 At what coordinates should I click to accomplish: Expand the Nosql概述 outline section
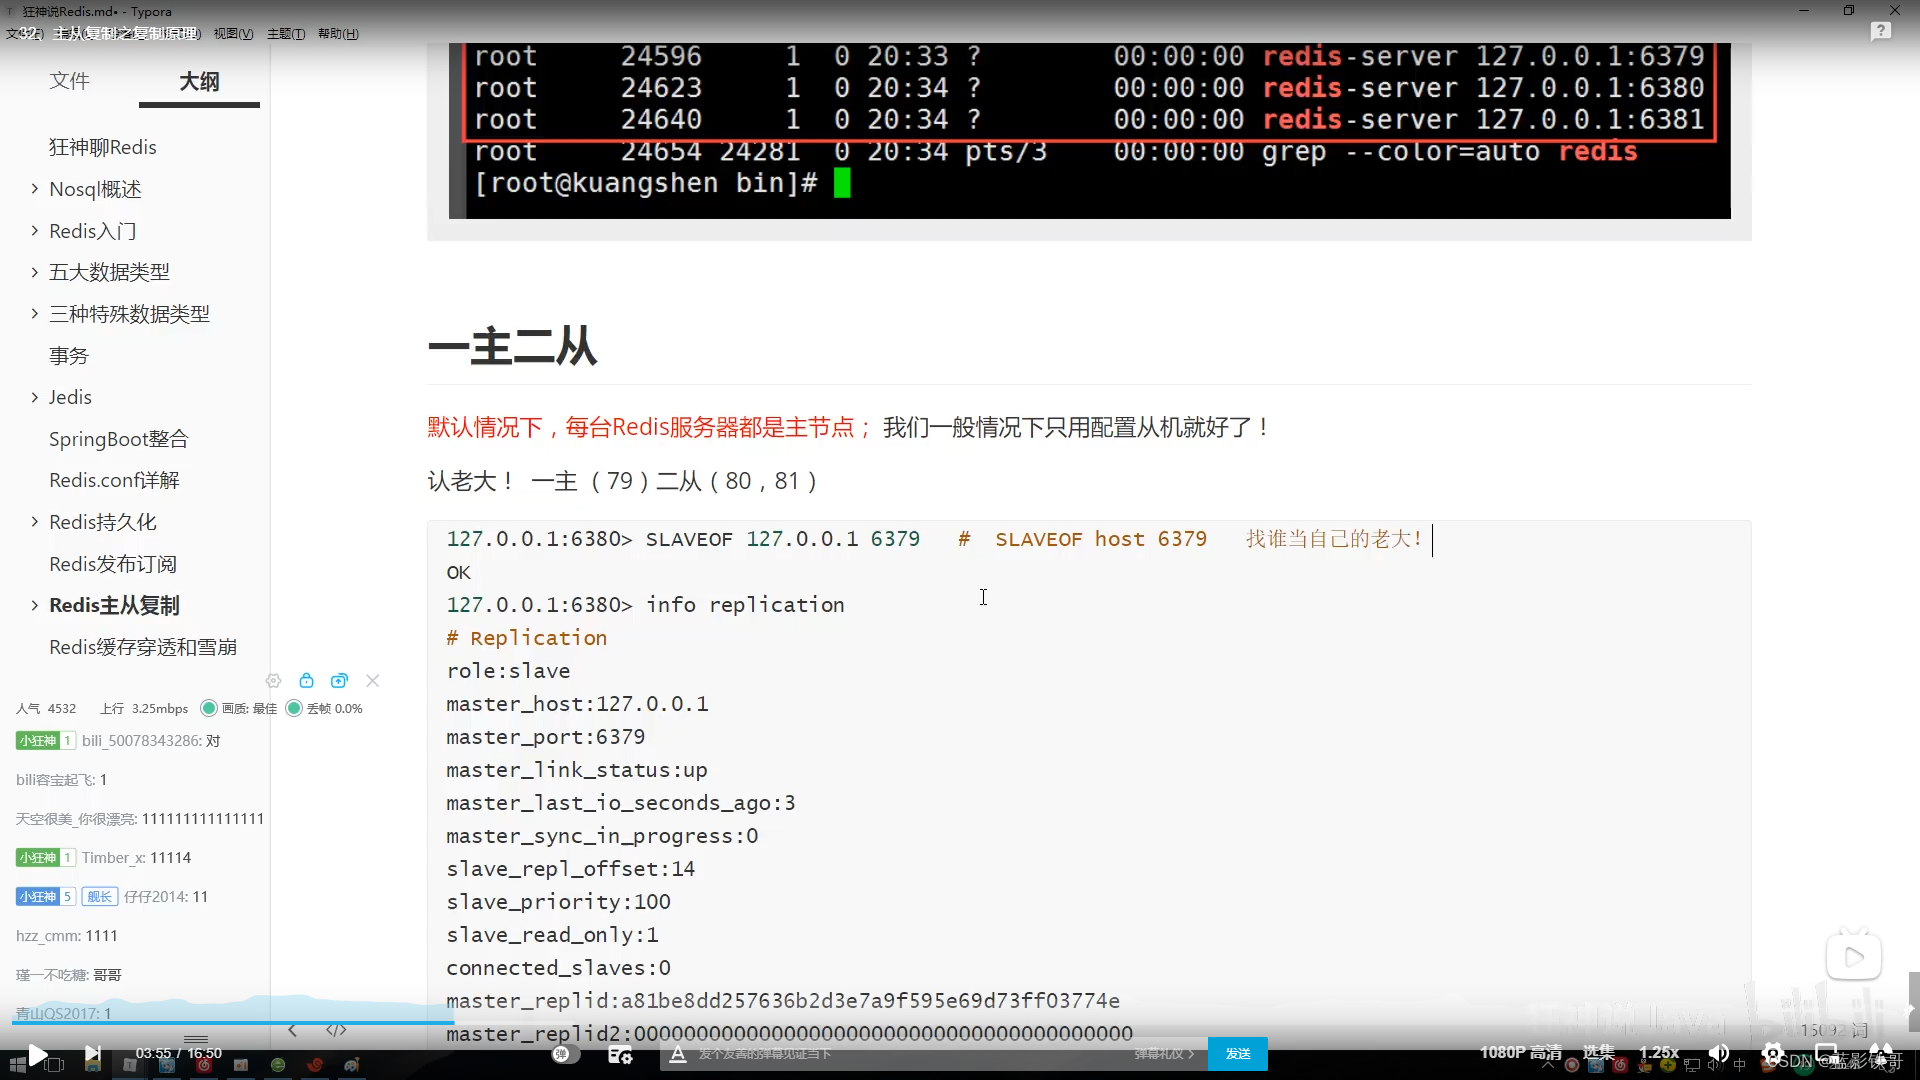[x=35, y=189]
